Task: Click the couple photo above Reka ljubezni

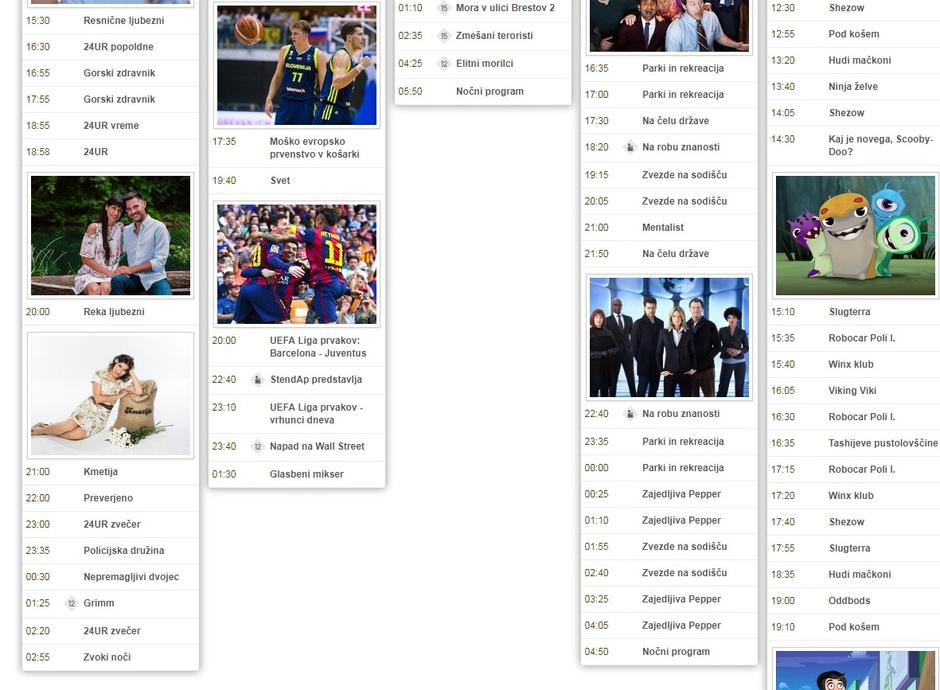Action: tap(110, 235)
